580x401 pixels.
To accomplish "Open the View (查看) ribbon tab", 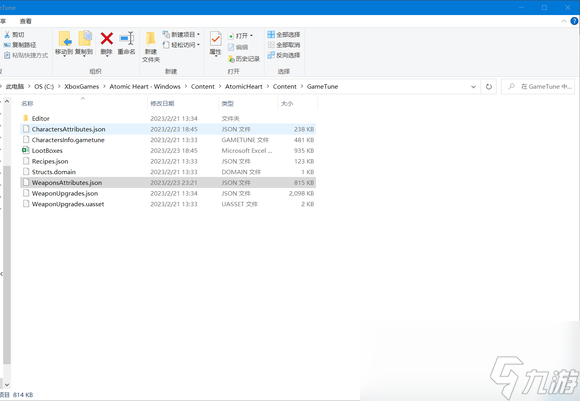I will click(x=26, y=21).
